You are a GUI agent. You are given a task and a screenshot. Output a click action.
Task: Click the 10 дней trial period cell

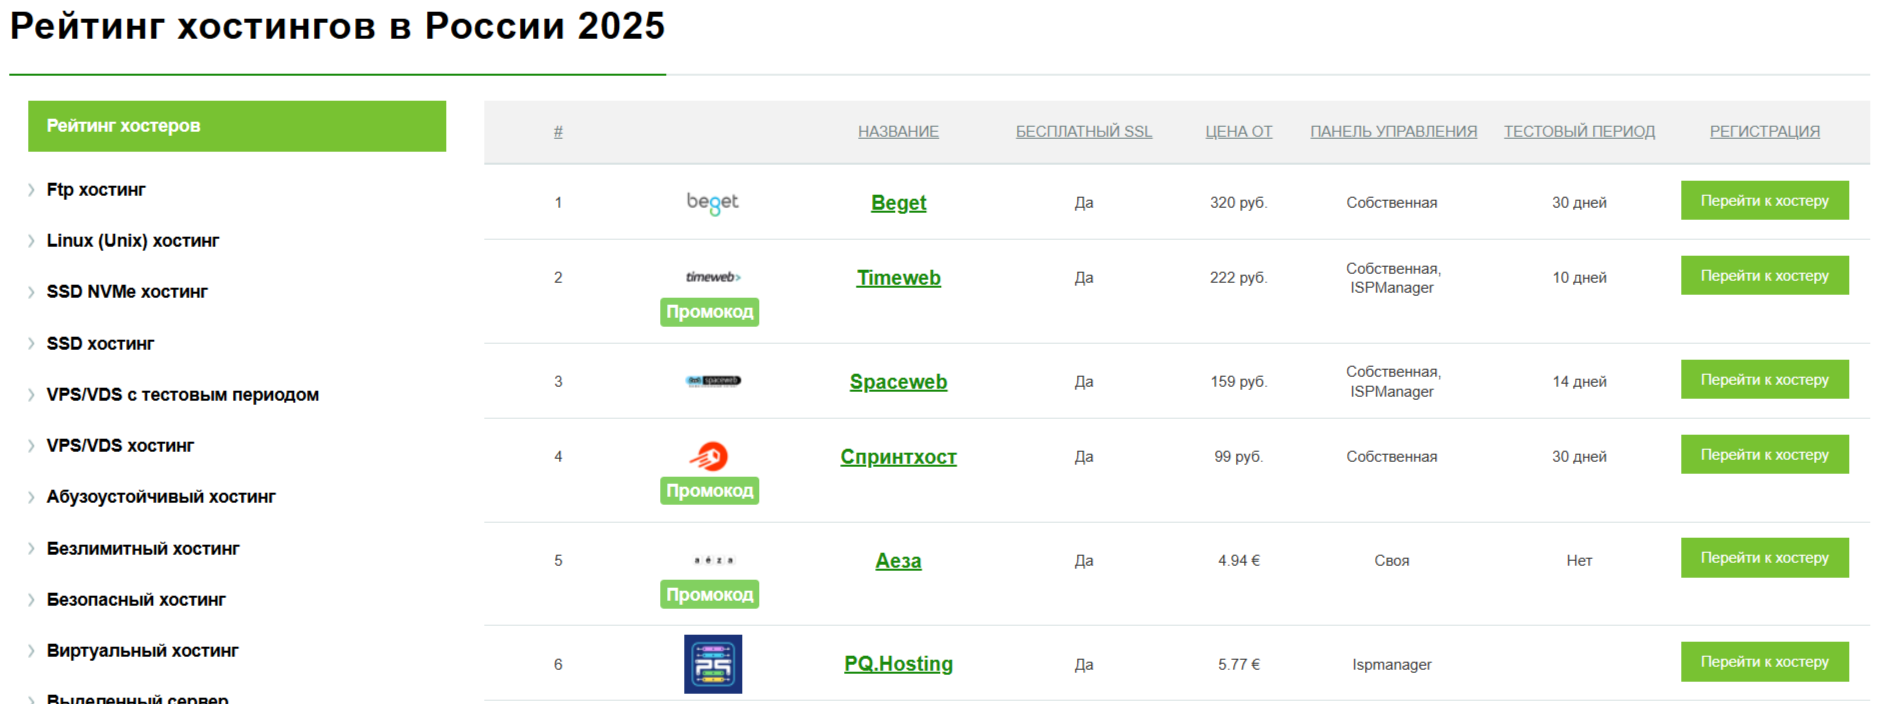point(1579,277)
